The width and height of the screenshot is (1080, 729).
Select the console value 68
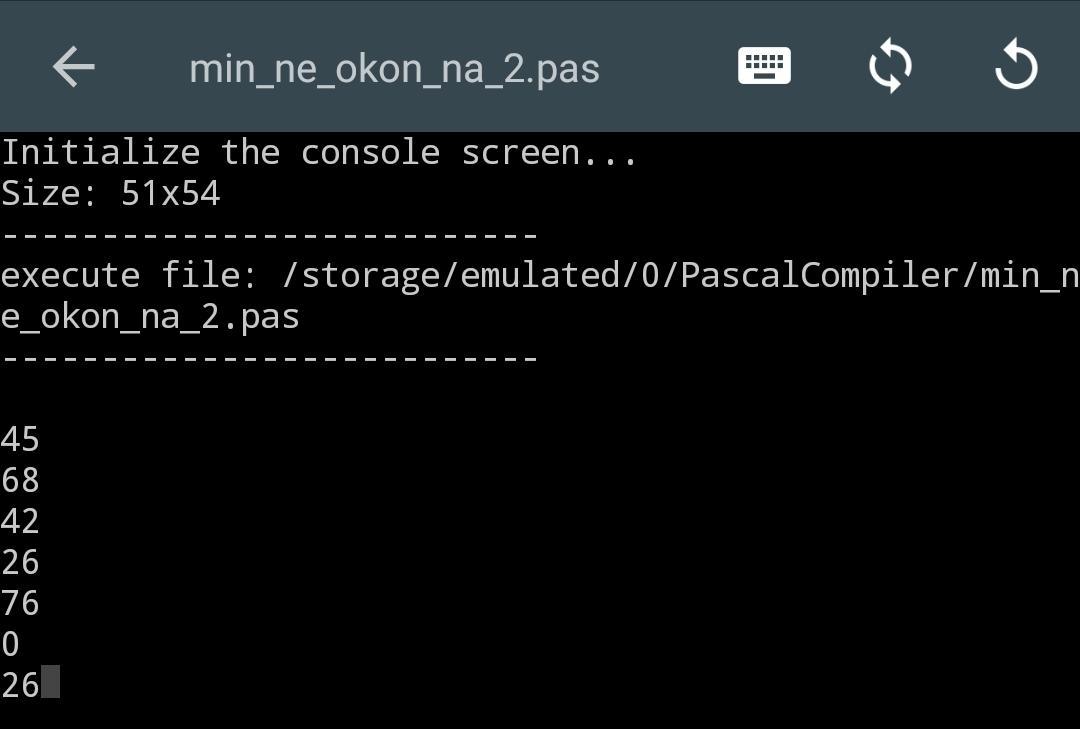[x=20, y=481]
